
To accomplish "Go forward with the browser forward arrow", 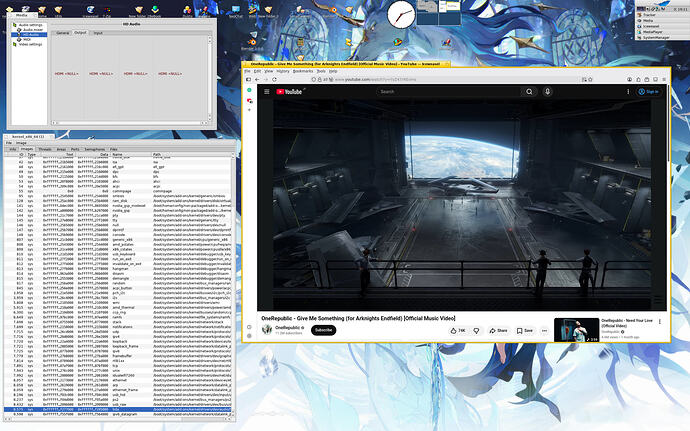I will coord(266,80).
